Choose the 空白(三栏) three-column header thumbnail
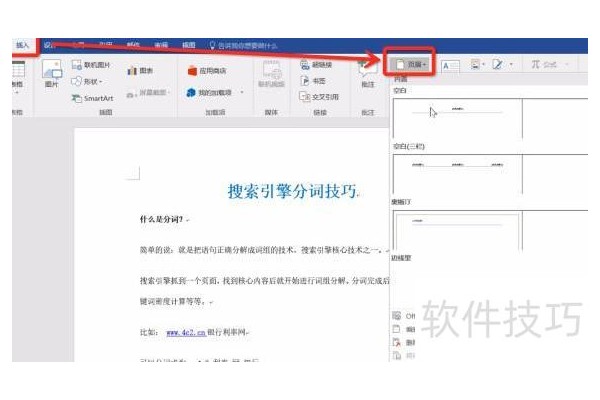The width and height of the screenshot is (600, 400). tap(457, 174)
